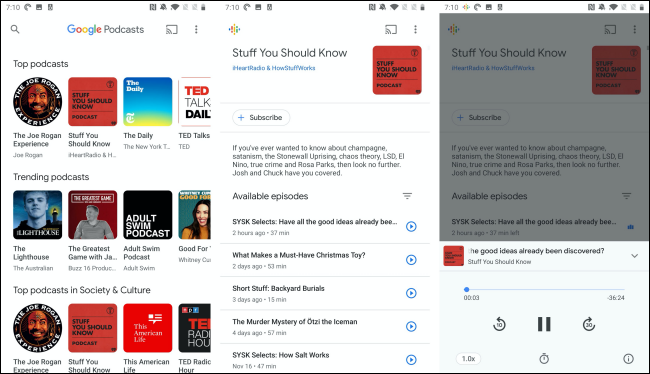Open overflow menu on podcast detail screen
Screen dimensions: 650x374
(x=415, y=29)
